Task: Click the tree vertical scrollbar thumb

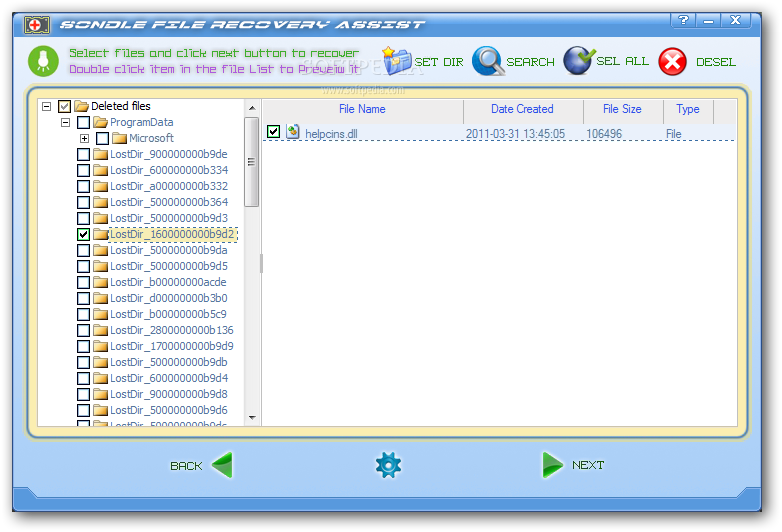Action: point(252,162)
